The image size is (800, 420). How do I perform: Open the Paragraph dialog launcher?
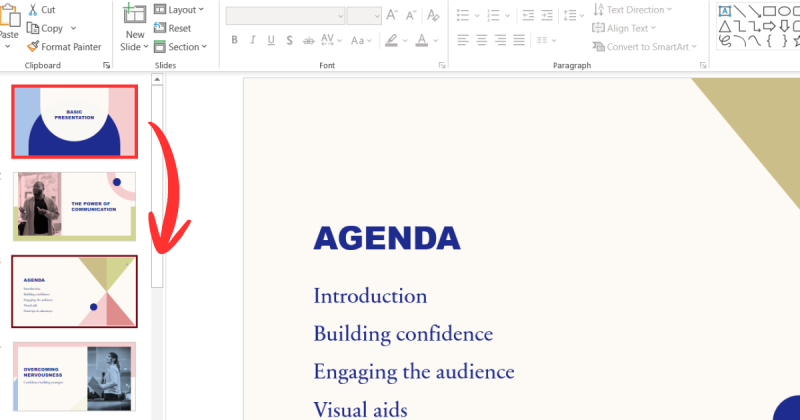pyautogui.click(x=703, y=65)
